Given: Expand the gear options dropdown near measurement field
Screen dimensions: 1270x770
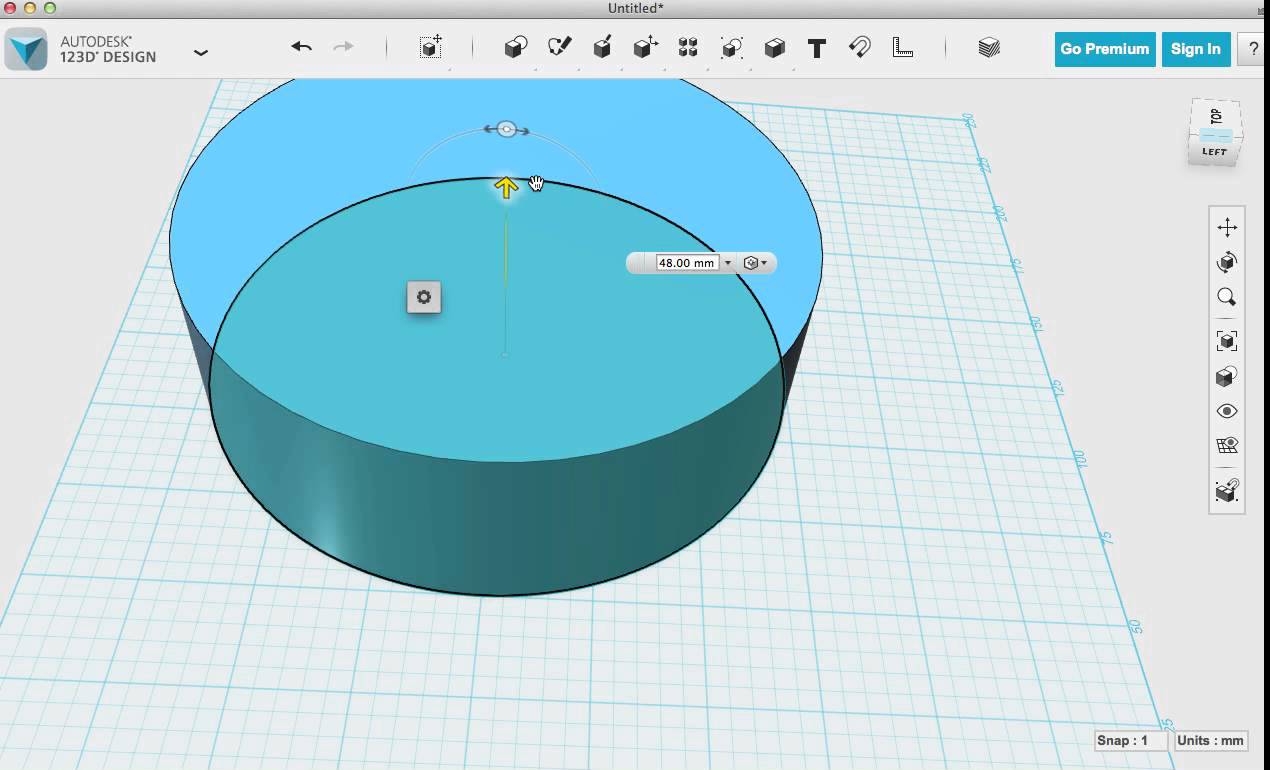Looking at the screenshot, I should pos(764,262).
